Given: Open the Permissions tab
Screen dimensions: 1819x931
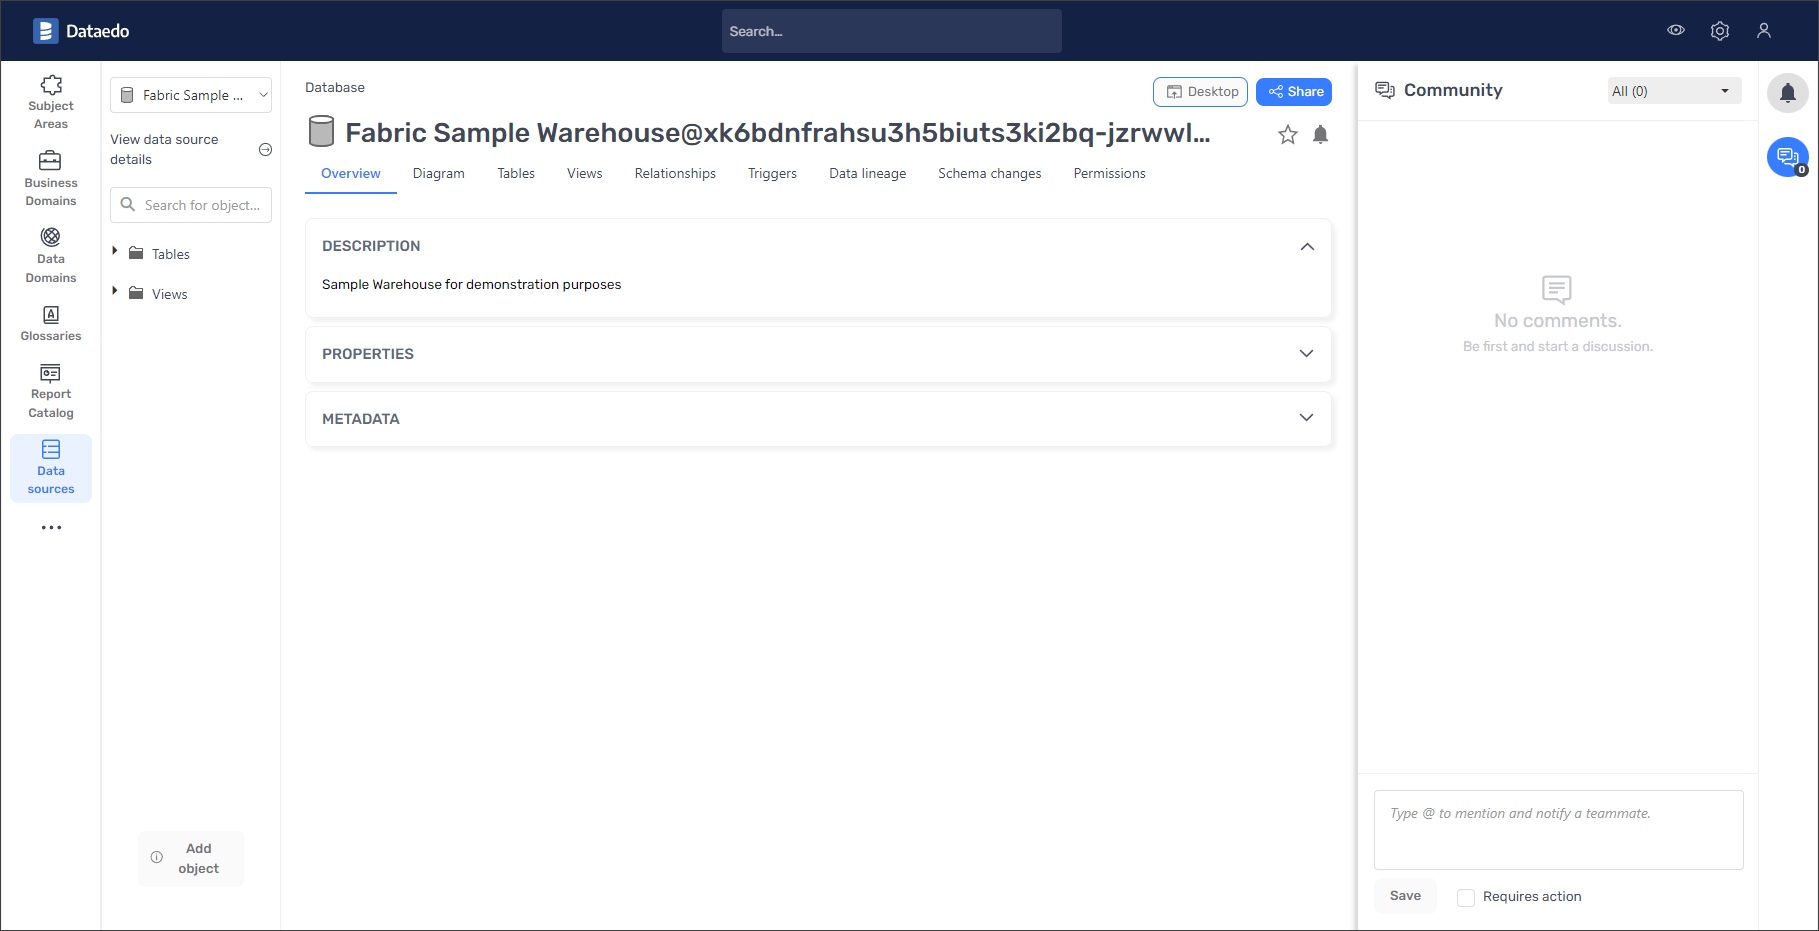Looking at the screenshot, I should [x=1110, y=174].
